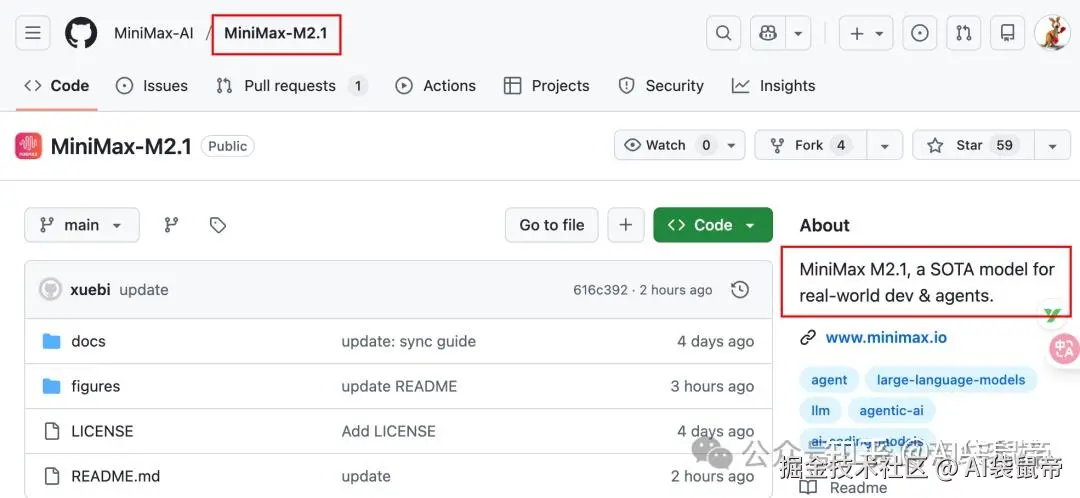Image resolution: width=1080 pixels, height=498 pixels.
Task: Star the MiniMax-M2.1 repository
Action: [973, 145]
